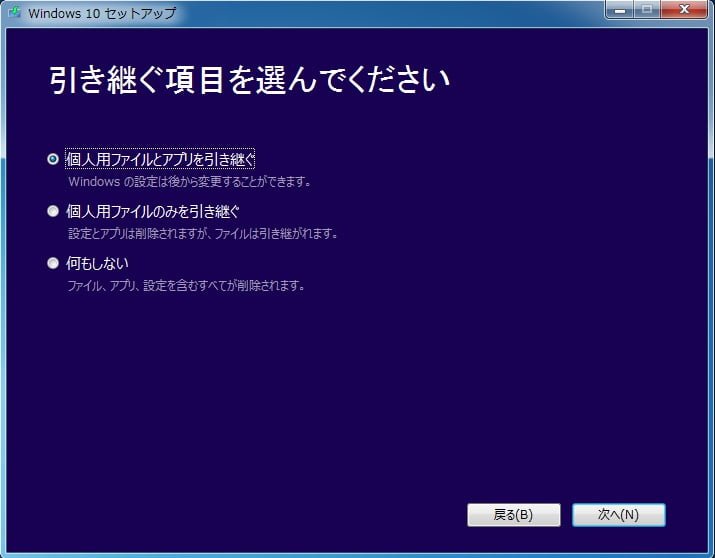The height and width of the screenshot is (558, 715).
Task: Minimize the Windows 10 Setup window
Action: pyautogui.click(x=620, y=10)
